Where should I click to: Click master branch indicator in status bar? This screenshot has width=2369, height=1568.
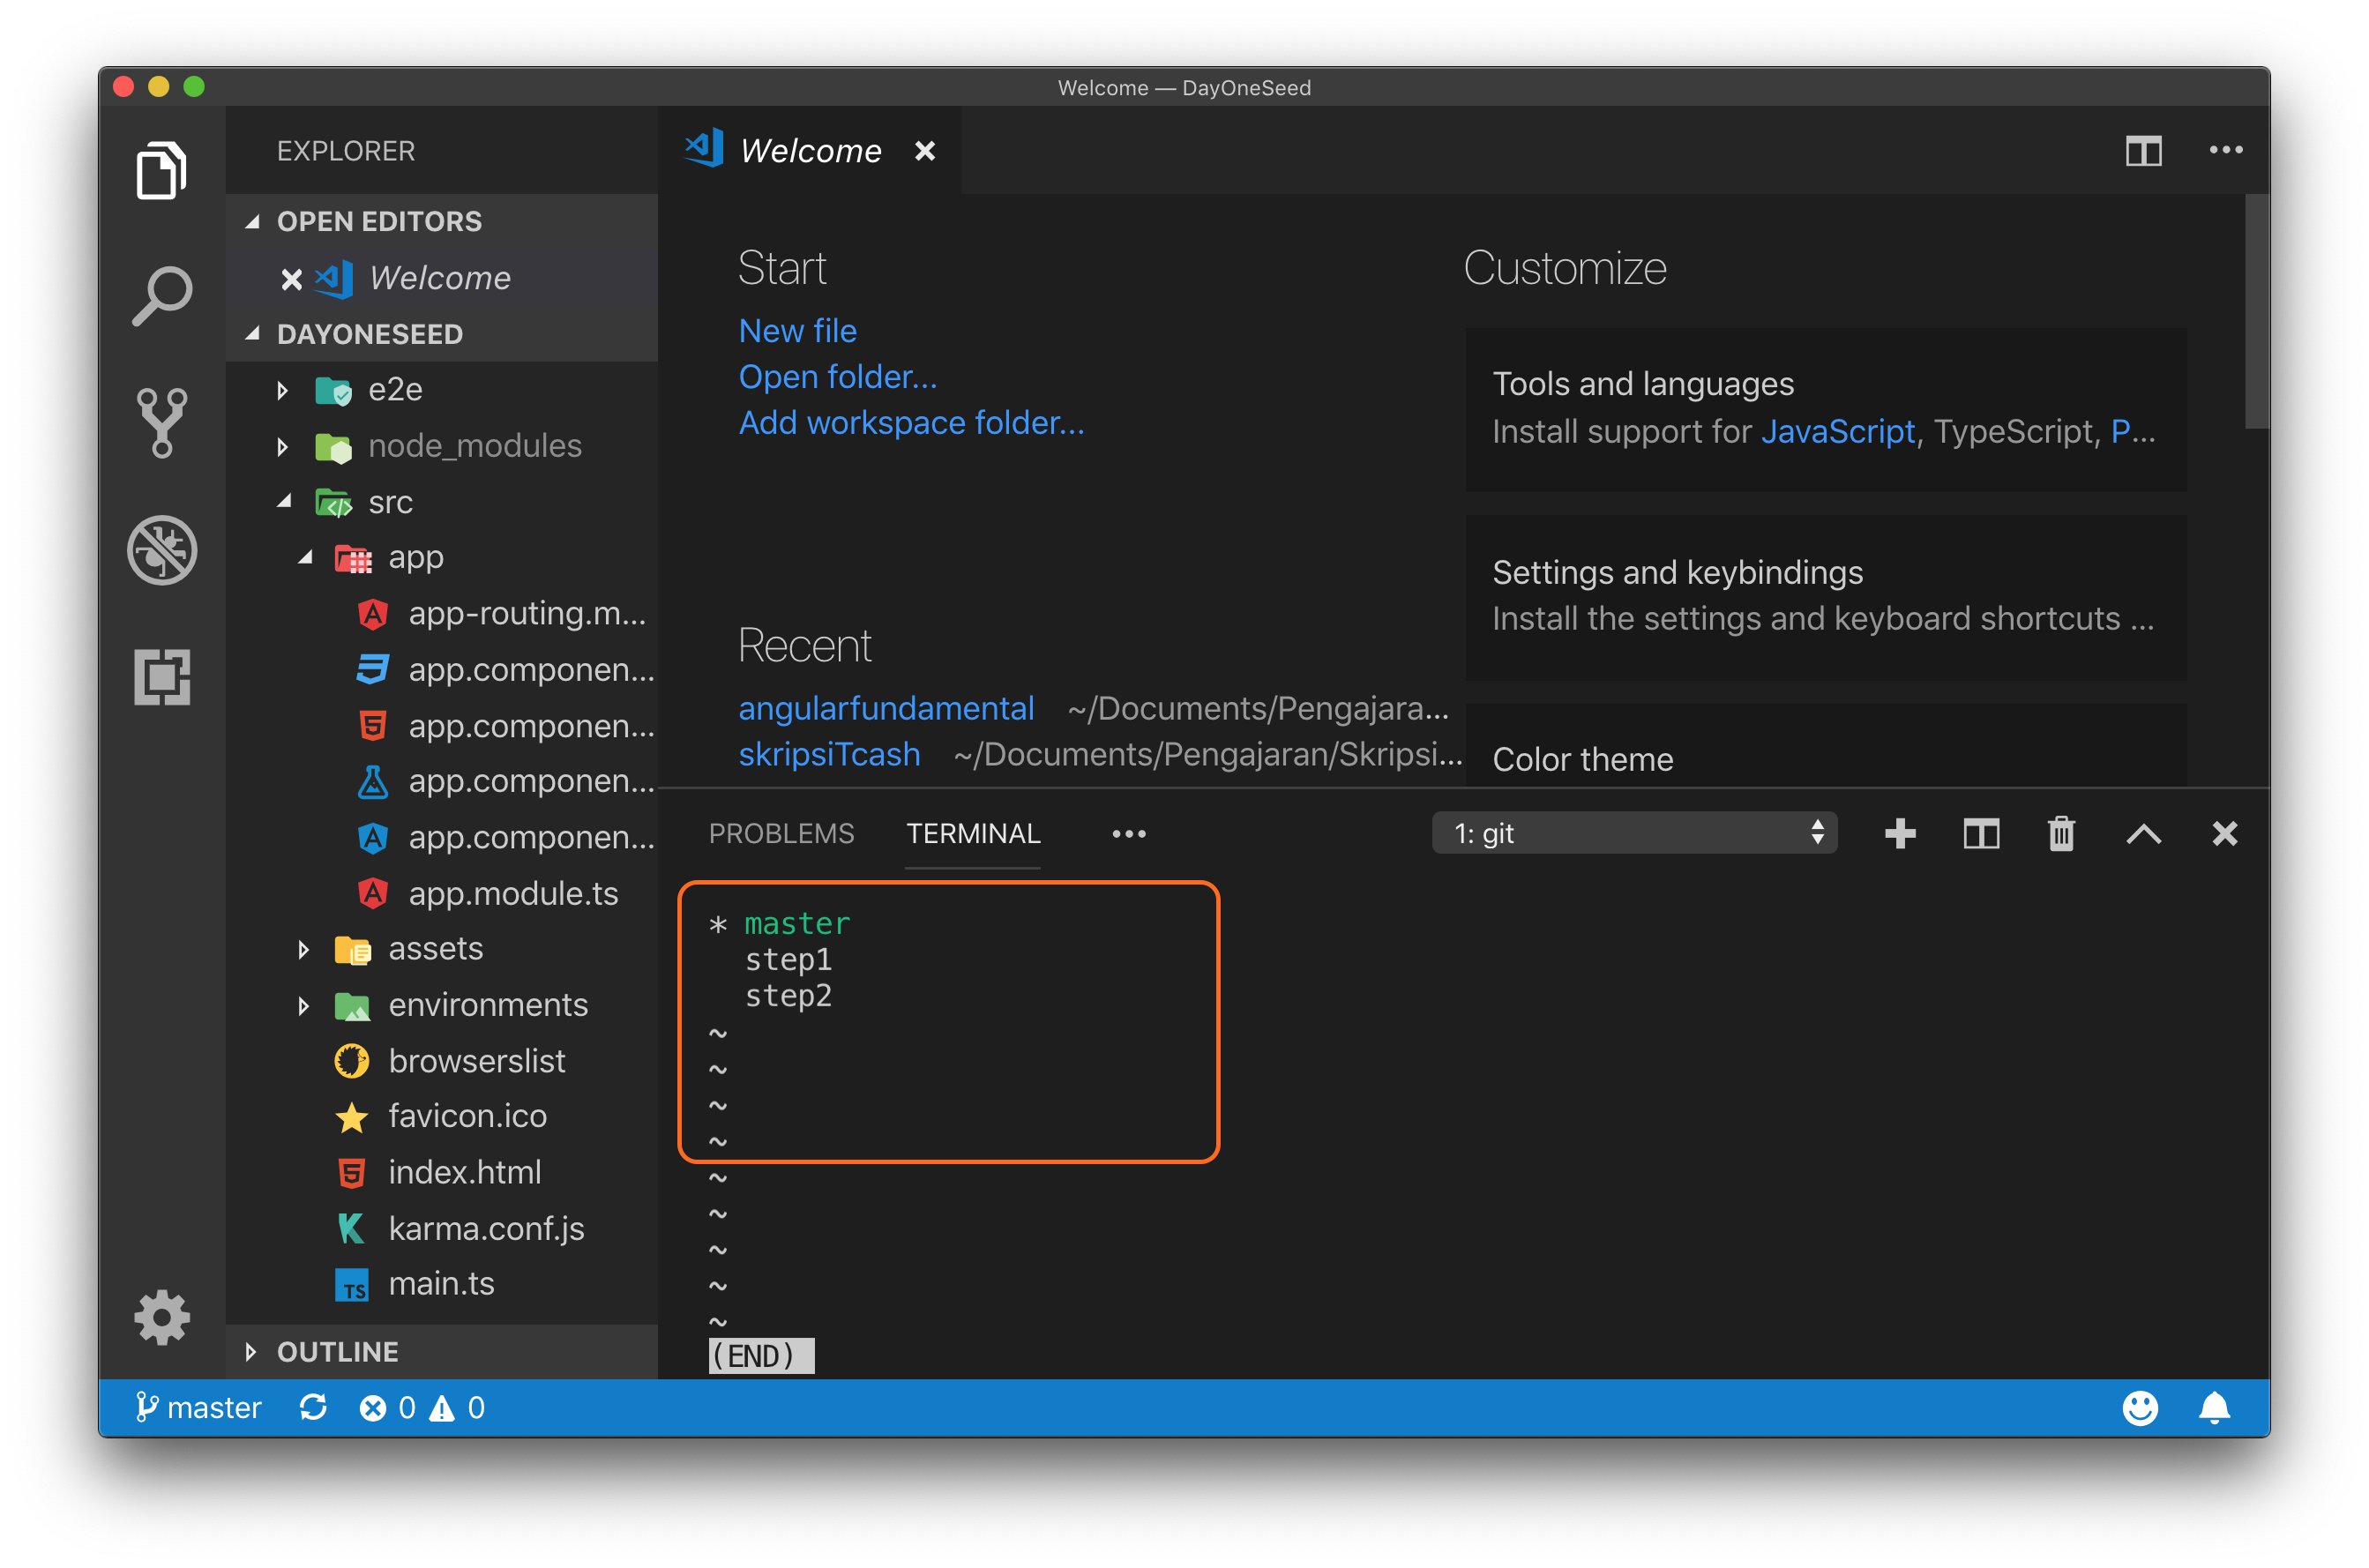(198, 1408)
